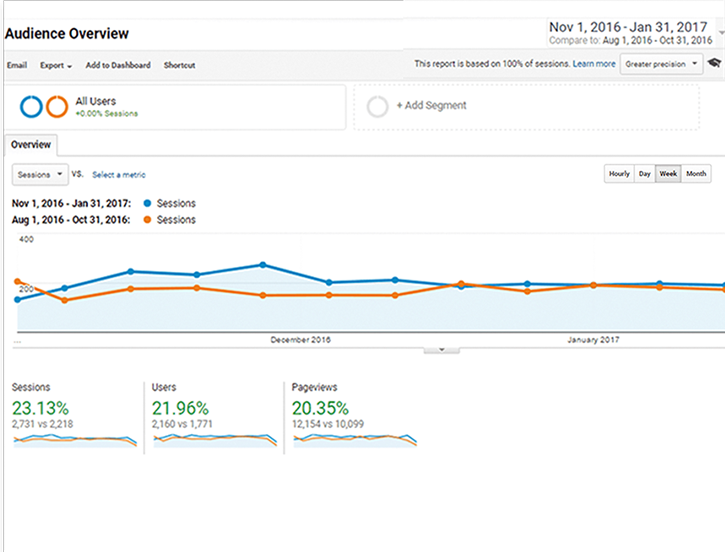
Task: Click + Add Segment
Action: [x=431, y=105]
